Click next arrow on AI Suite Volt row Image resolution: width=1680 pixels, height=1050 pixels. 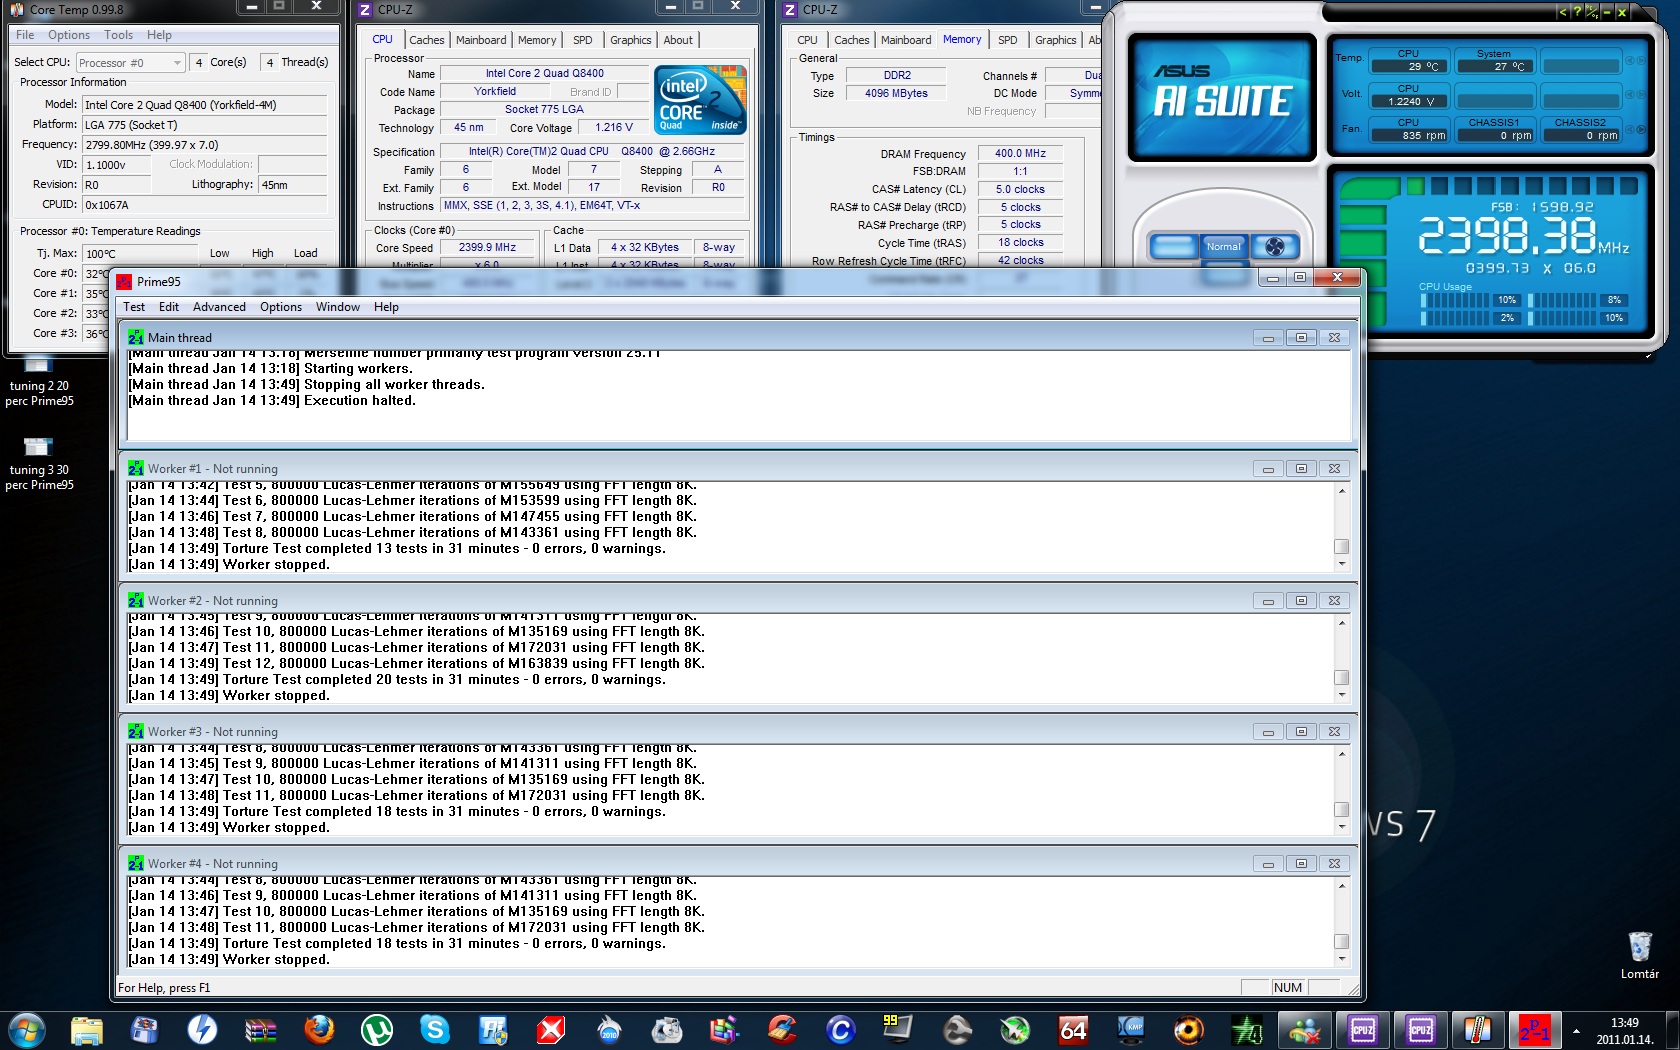(x=1641, y=95)
